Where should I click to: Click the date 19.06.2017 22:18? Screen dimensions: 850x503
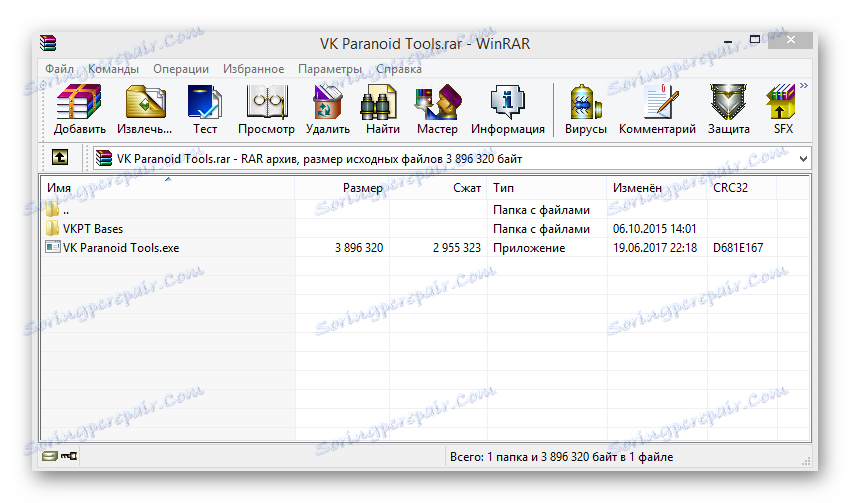coord(655,248)
